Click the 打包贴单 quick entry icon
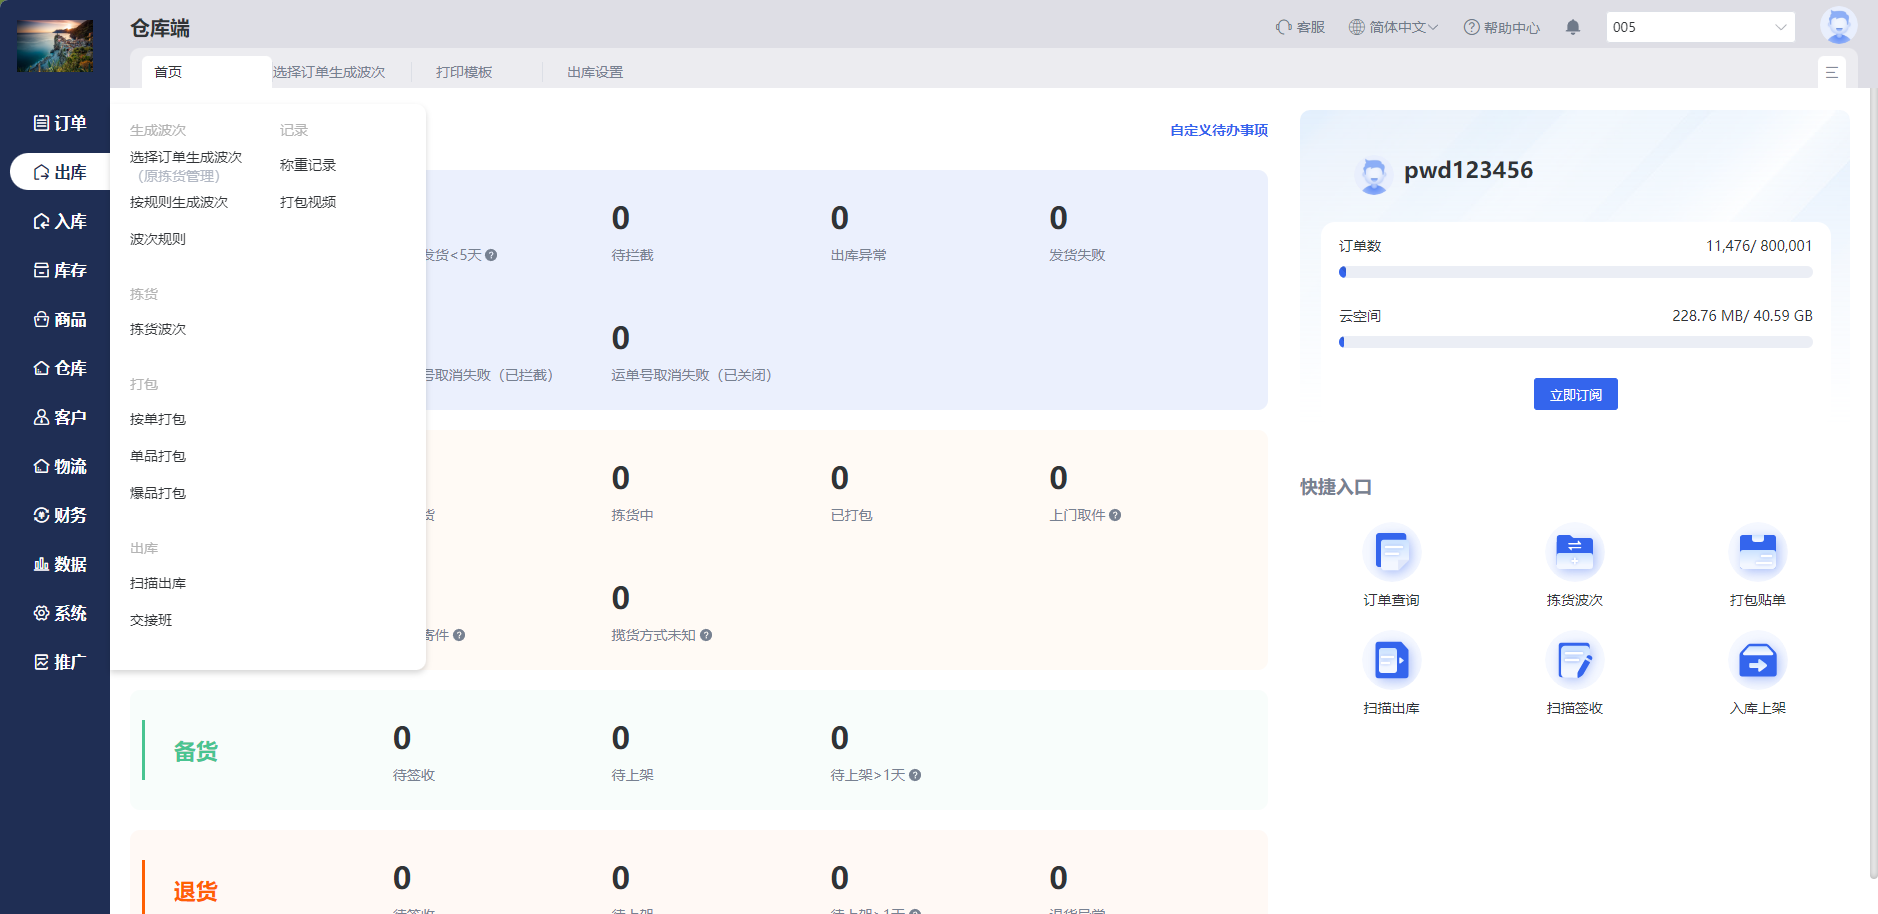Image resolution: width=1878 pixels, height=914 pixels. click(1757, 553)
